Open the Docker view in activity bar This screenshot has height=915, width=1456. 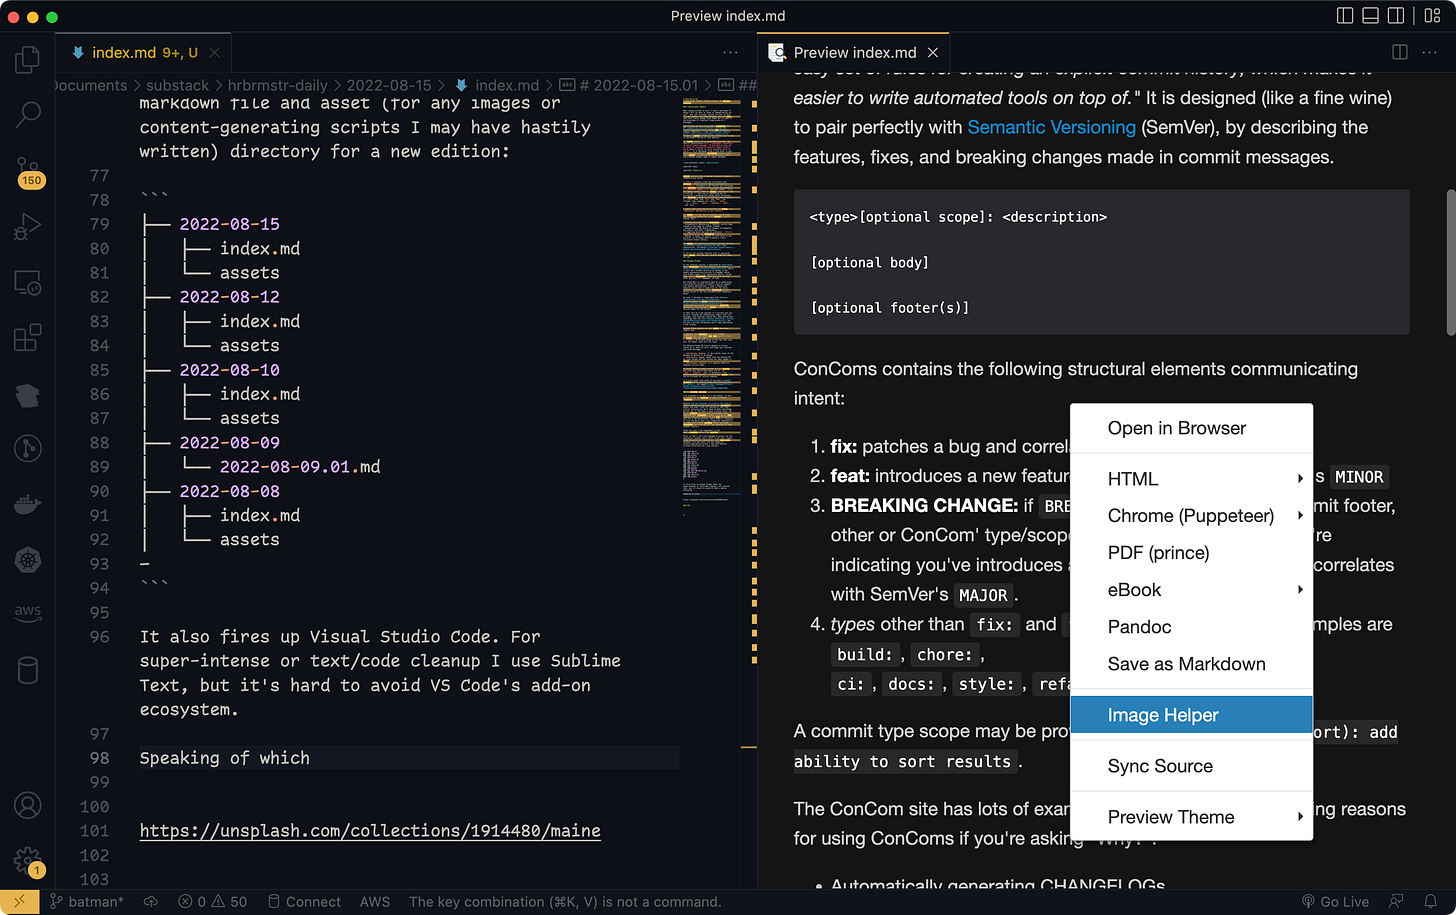pos(28,504)
